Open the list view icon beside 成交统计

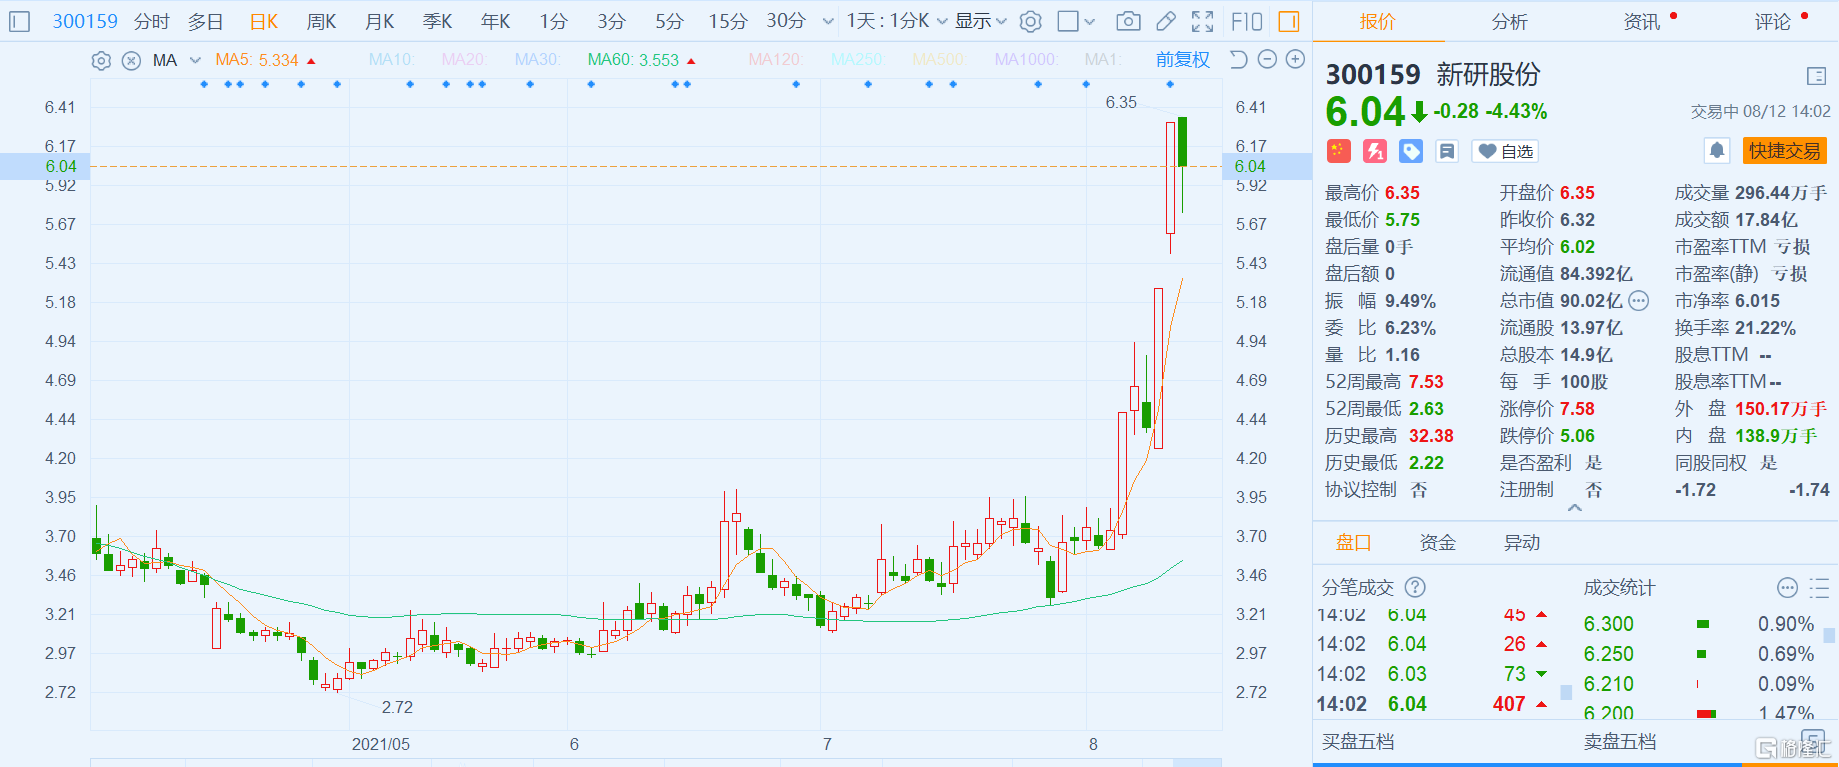pos(1819,588)
